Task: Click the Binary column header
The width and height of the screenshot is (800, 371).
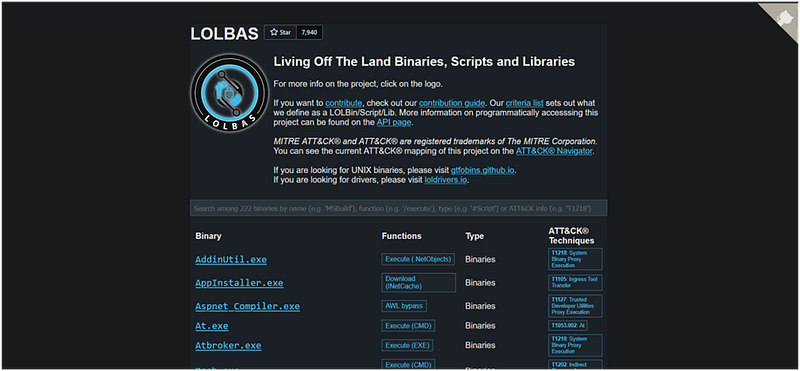Action: tap(208, 236)
